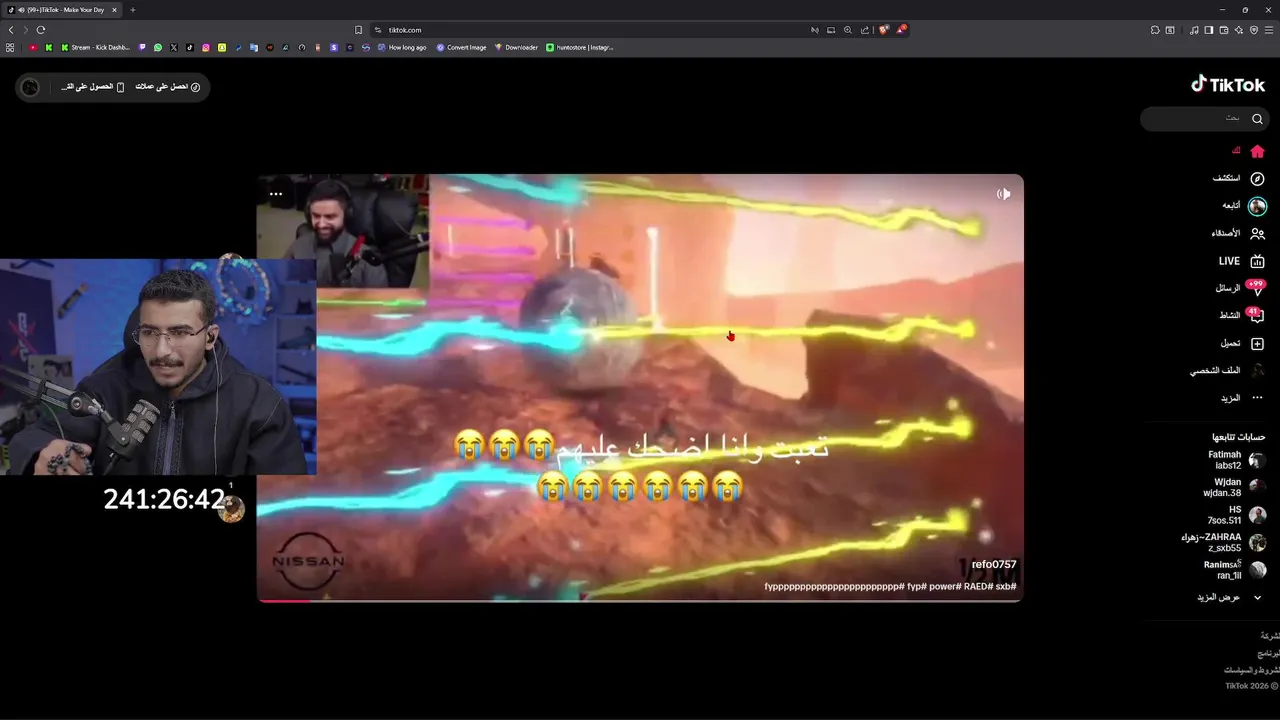
Task: Open Profile (الملف الشخصي) page
Action: point(1227,370)
